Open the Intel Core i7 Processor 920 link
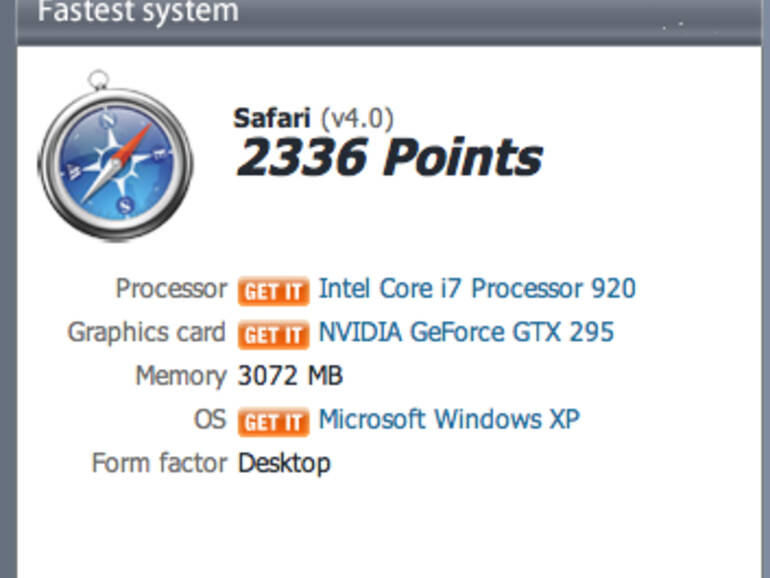The height and width of the screenshot is (578, 770). [476, 289]
